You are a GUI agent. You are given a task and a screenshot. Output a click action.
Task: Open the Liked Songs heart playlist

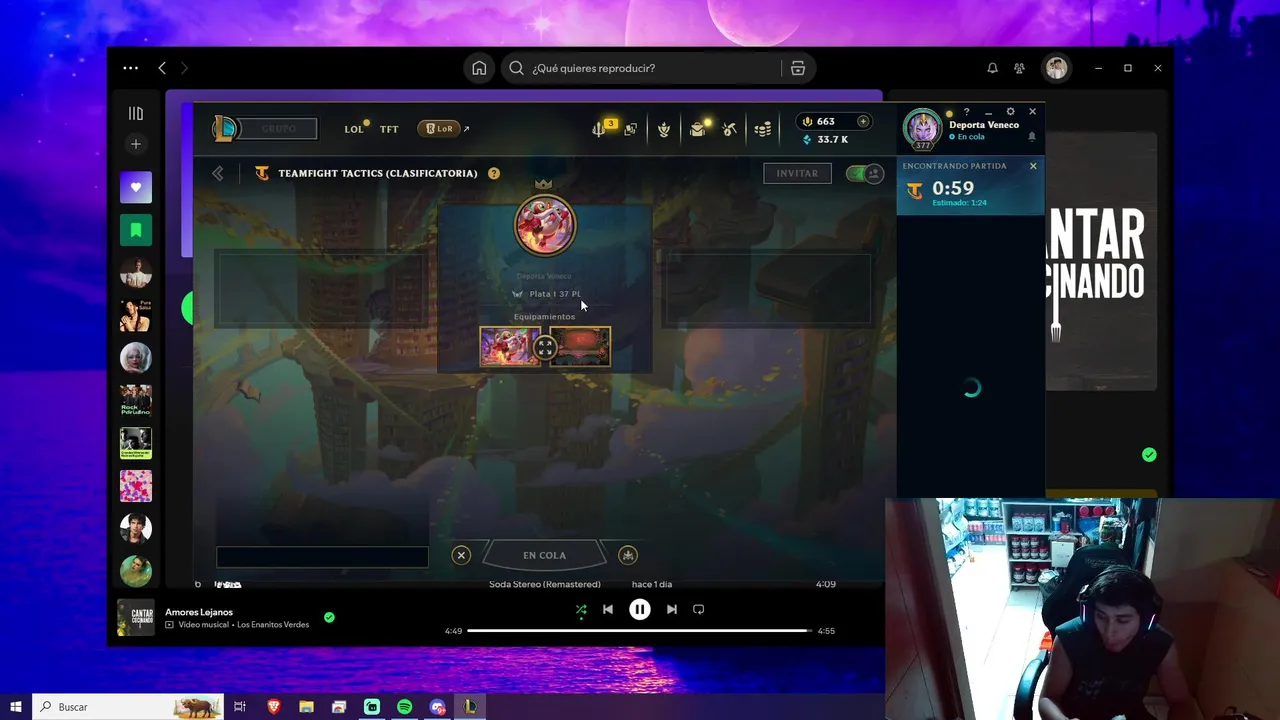[136, 187]
